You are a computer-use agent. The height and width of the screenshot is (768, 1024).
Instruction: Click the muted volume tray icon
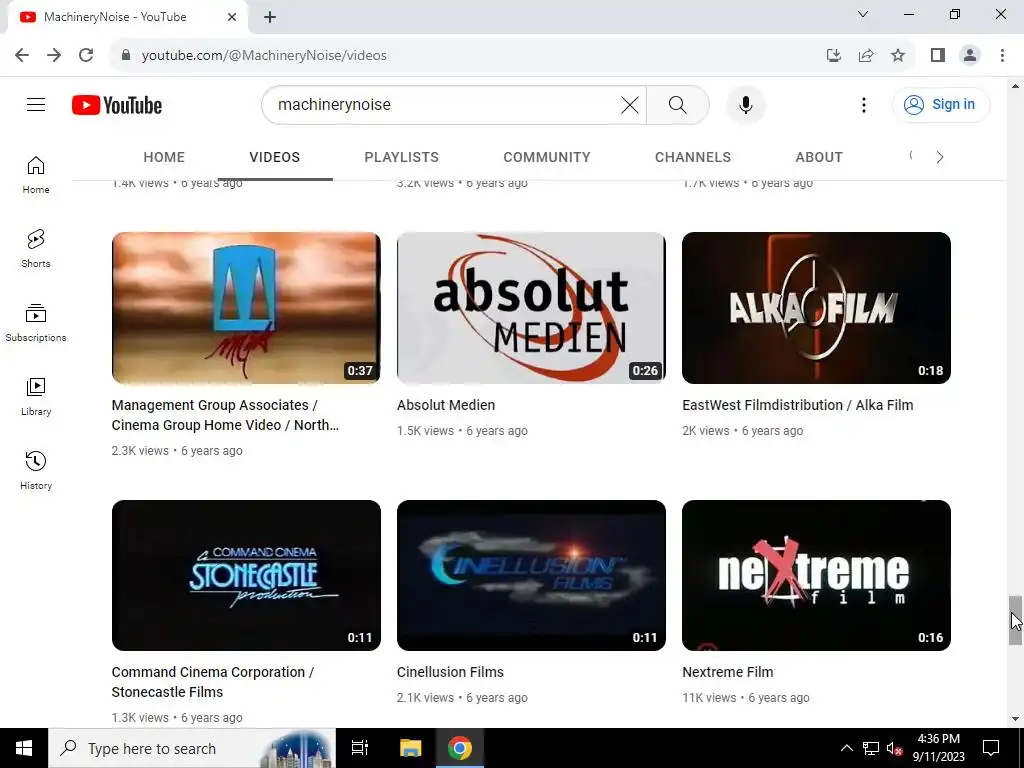[895, 748]
